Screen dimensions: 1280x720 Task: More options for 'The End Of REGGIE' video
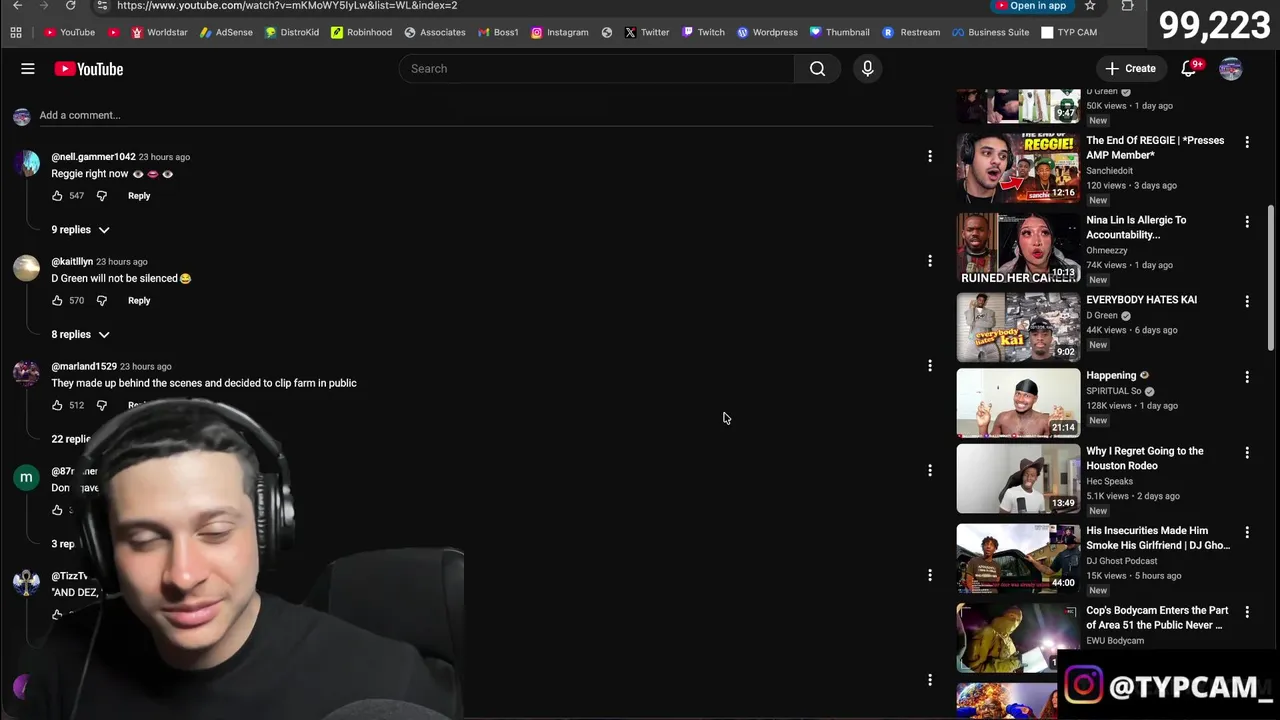pyautogui.click(x=1247, y=142)
